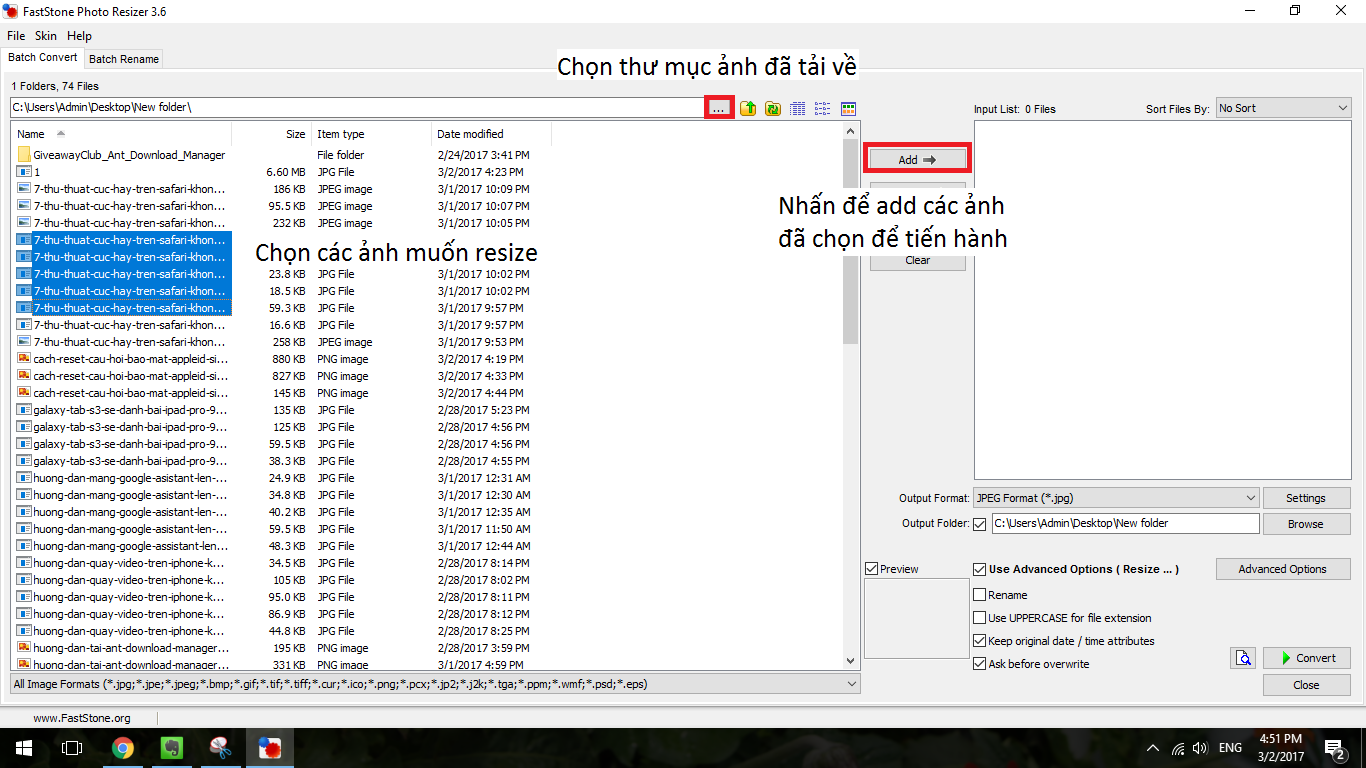Click the Add button
Screen dimensions: 1366x768
click(917, 159)
